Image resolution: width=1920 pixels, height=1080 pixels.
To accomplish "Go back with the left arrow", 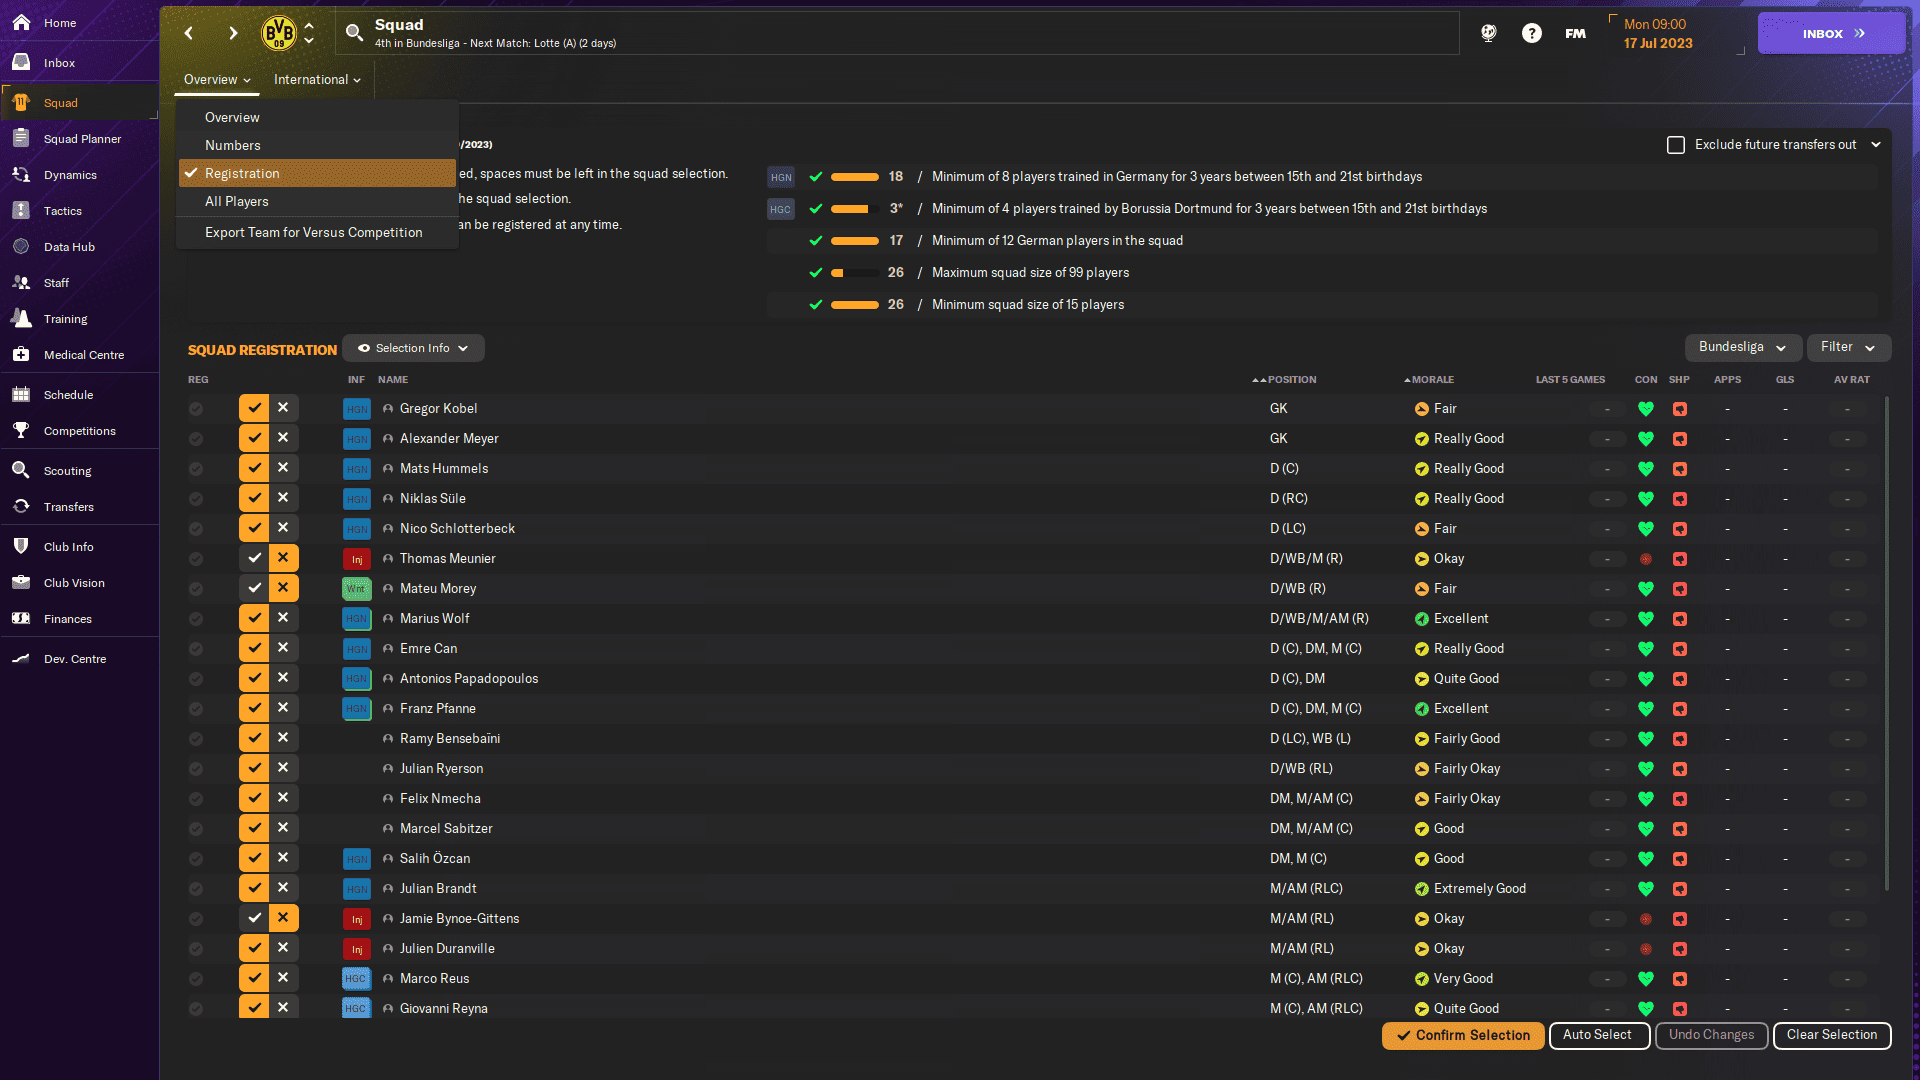I will pos(189,33).
